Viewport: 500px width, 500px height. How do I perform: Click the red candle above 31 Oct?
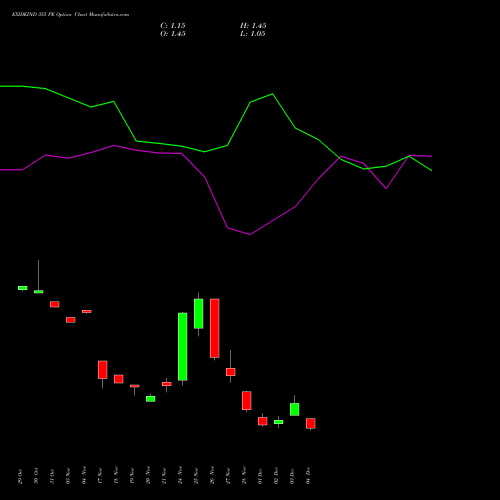tap(55, 304)
